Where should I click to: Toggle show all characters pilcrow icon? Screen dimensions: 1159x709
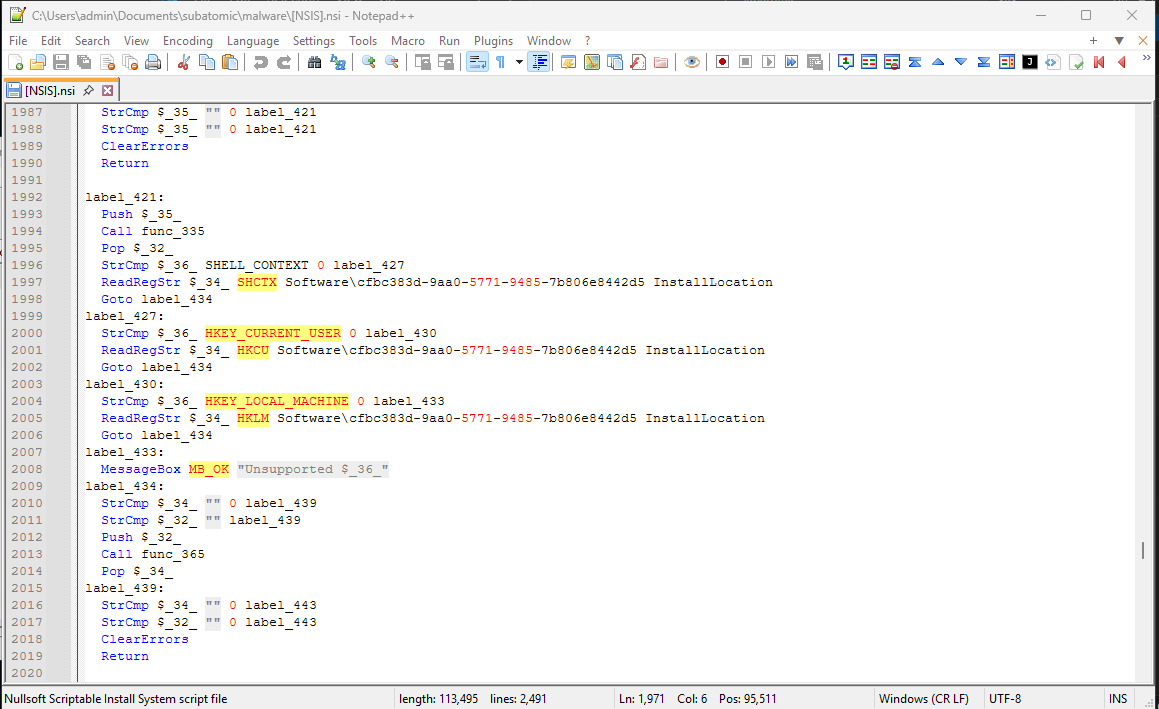click(500, 62)
